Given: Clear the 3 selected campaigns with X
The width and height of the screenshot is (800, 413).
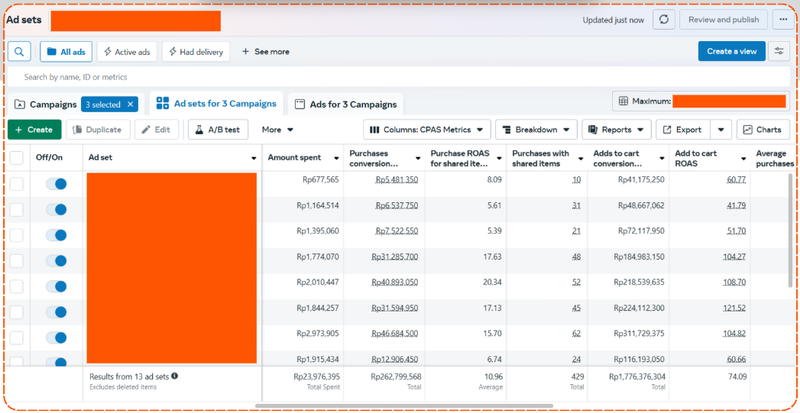Looking at the screenshot, I should click(x=130, y=104).
